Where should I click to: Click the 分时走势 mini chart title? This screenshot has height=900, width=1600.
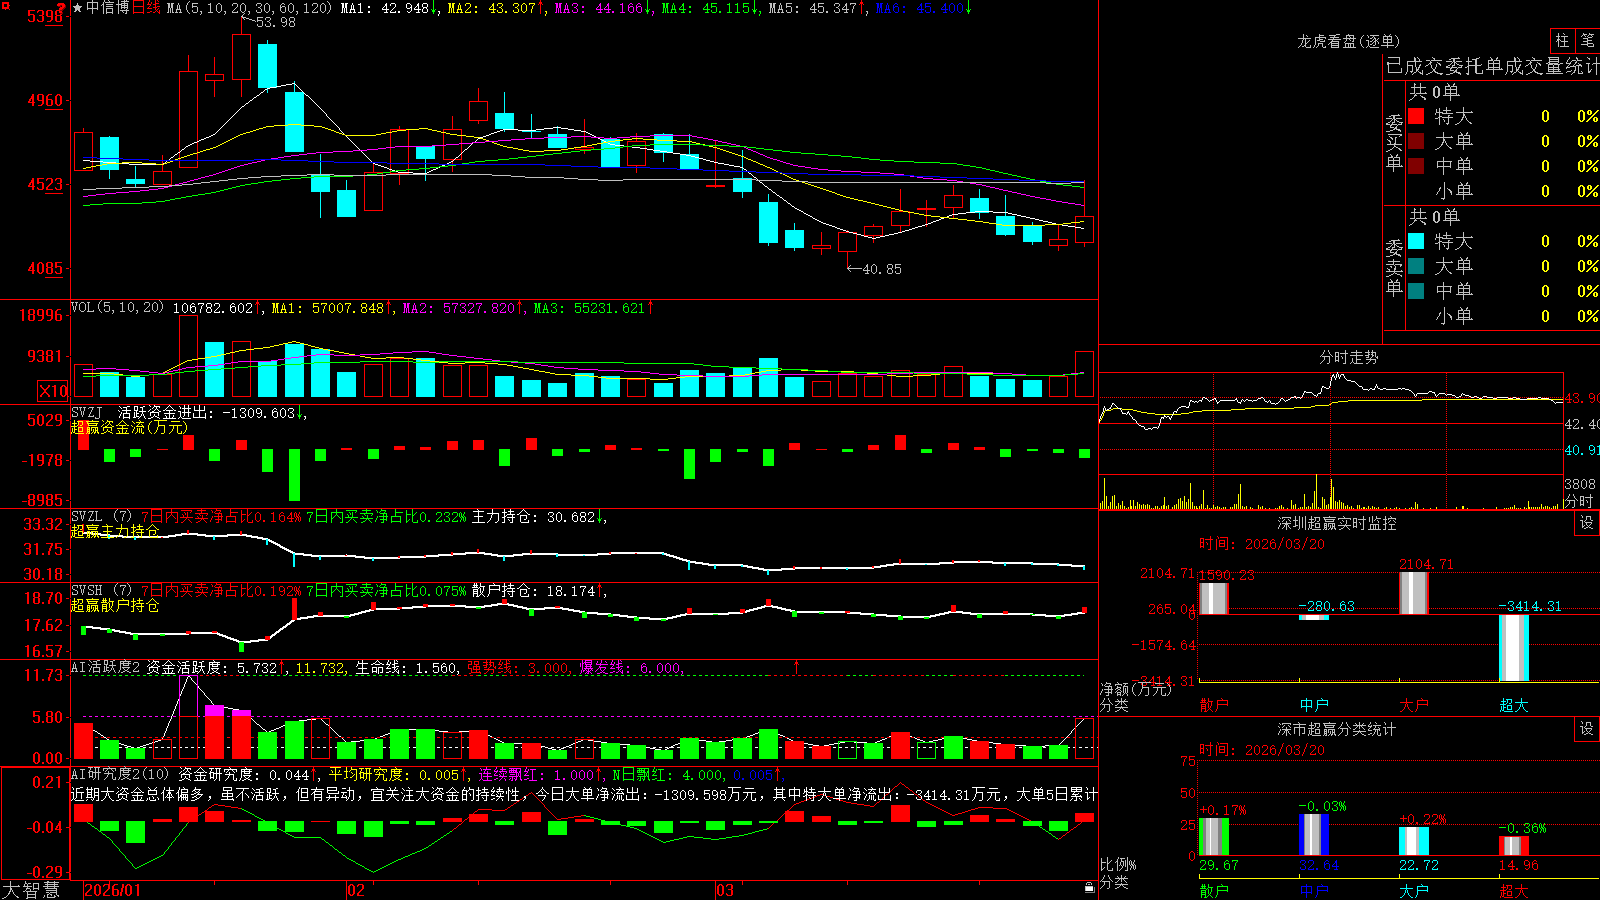tap(1349, 357)
